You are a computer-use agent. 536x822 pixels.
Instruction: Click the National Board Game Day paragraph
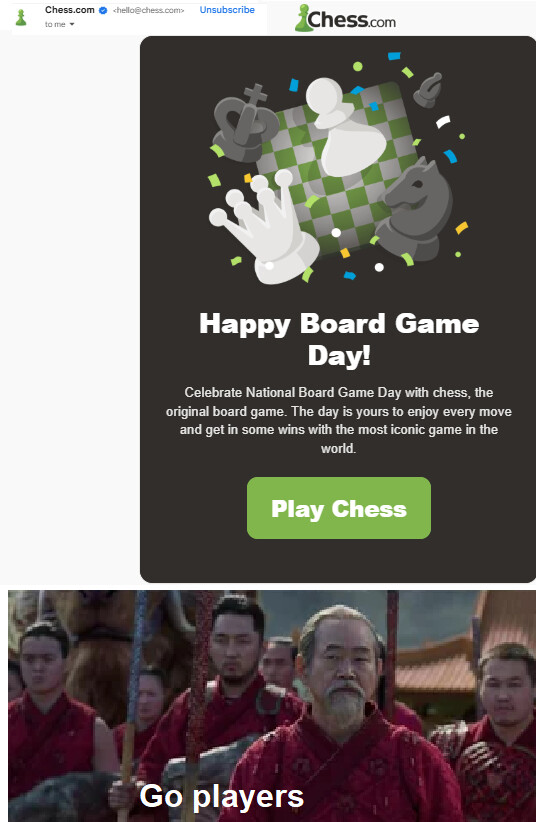(339, 420)
